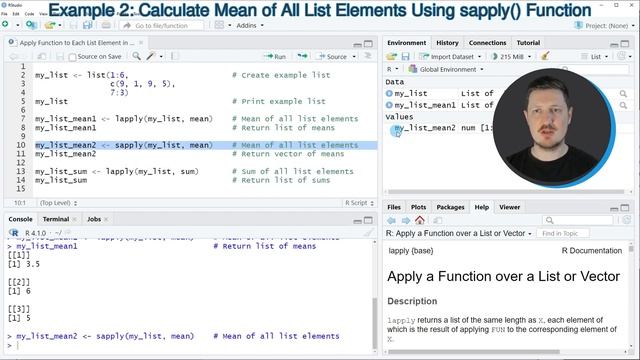Switch to the Jobs tab
Screen dimensions: 640x360
(x=93, y=219)
